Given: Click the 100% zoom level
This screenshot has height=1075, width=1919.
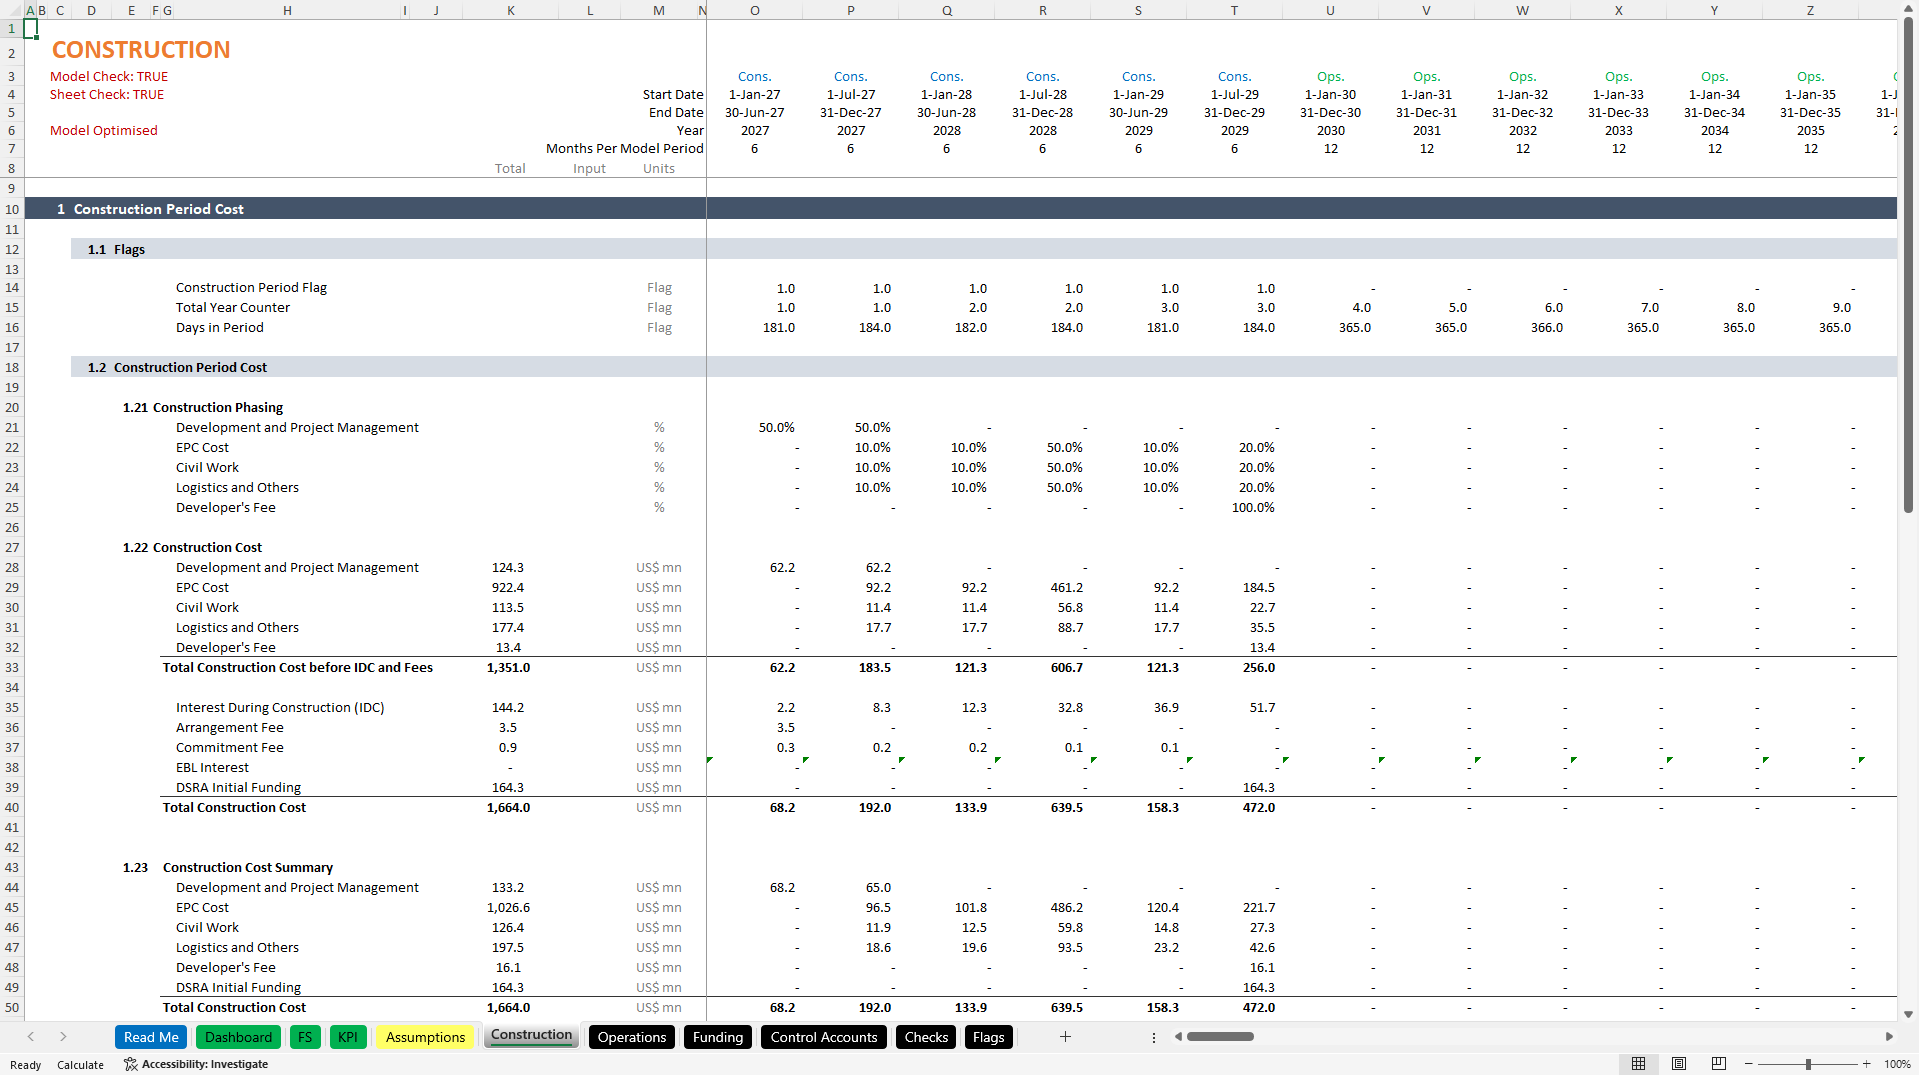Looking at the screenshot, I should (x=1897, y=1064).
